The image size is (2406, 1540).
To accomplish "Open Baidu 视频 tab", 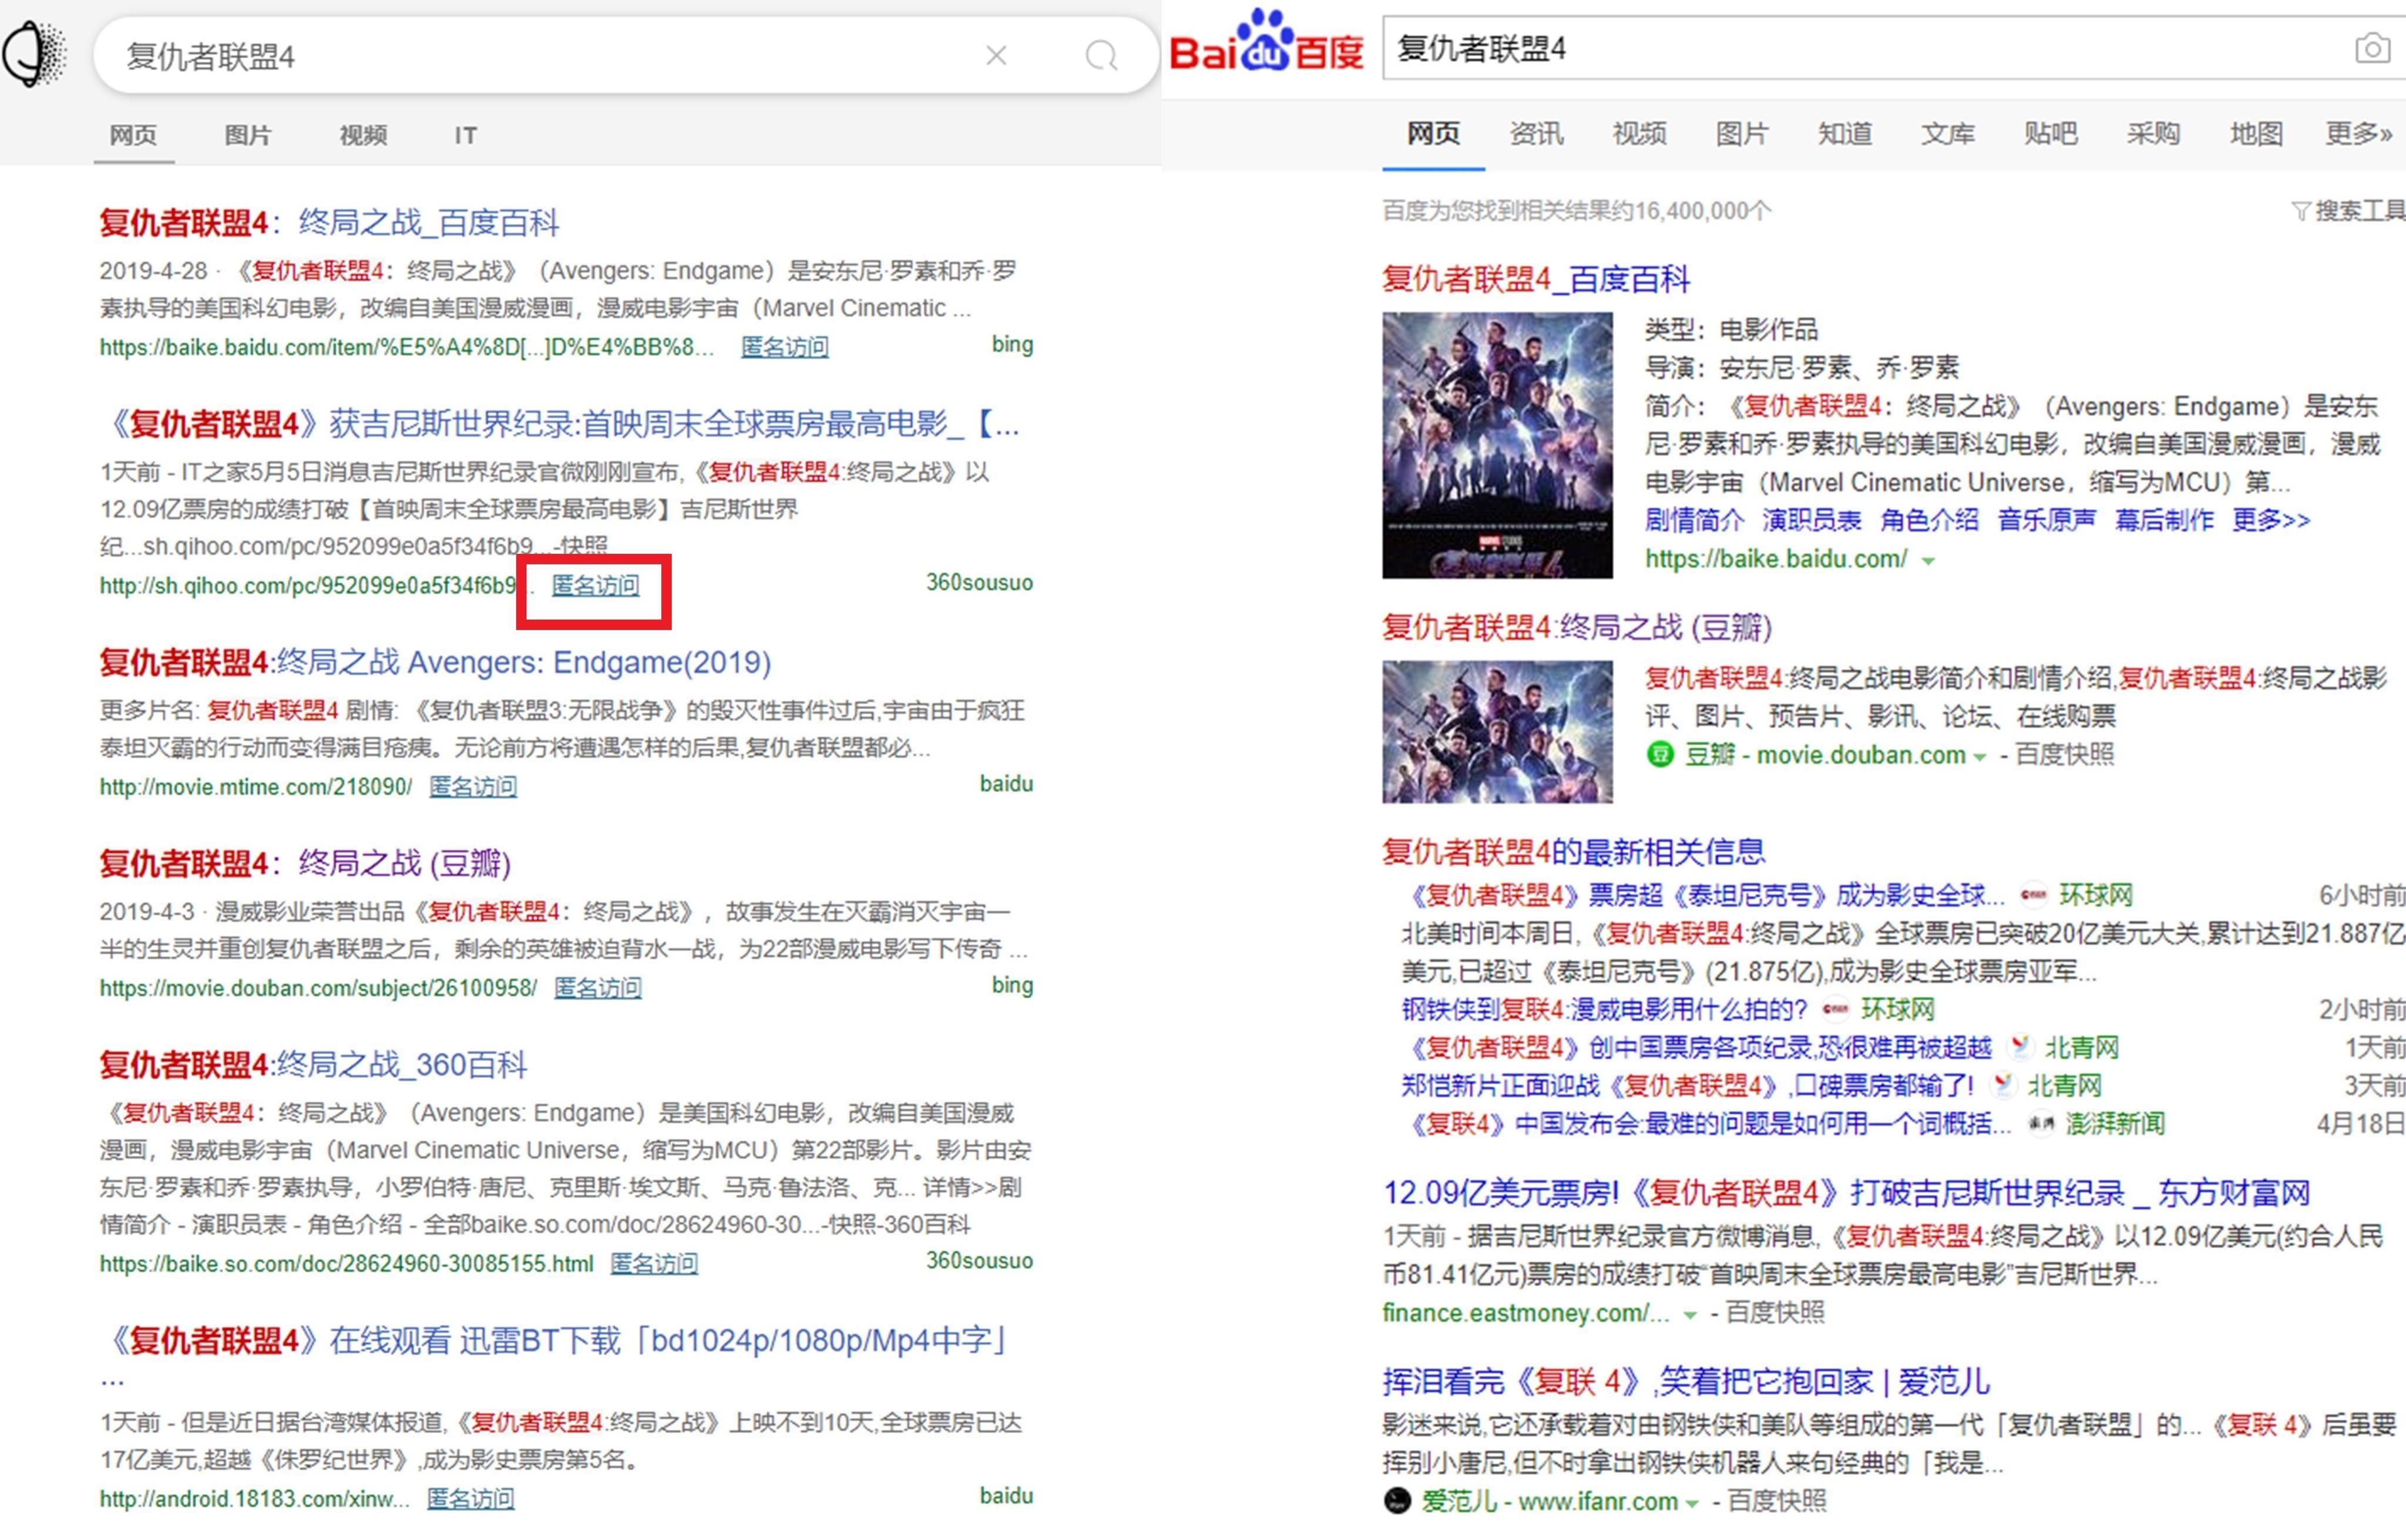I will pyautogui.click(x=1639, y=134).
